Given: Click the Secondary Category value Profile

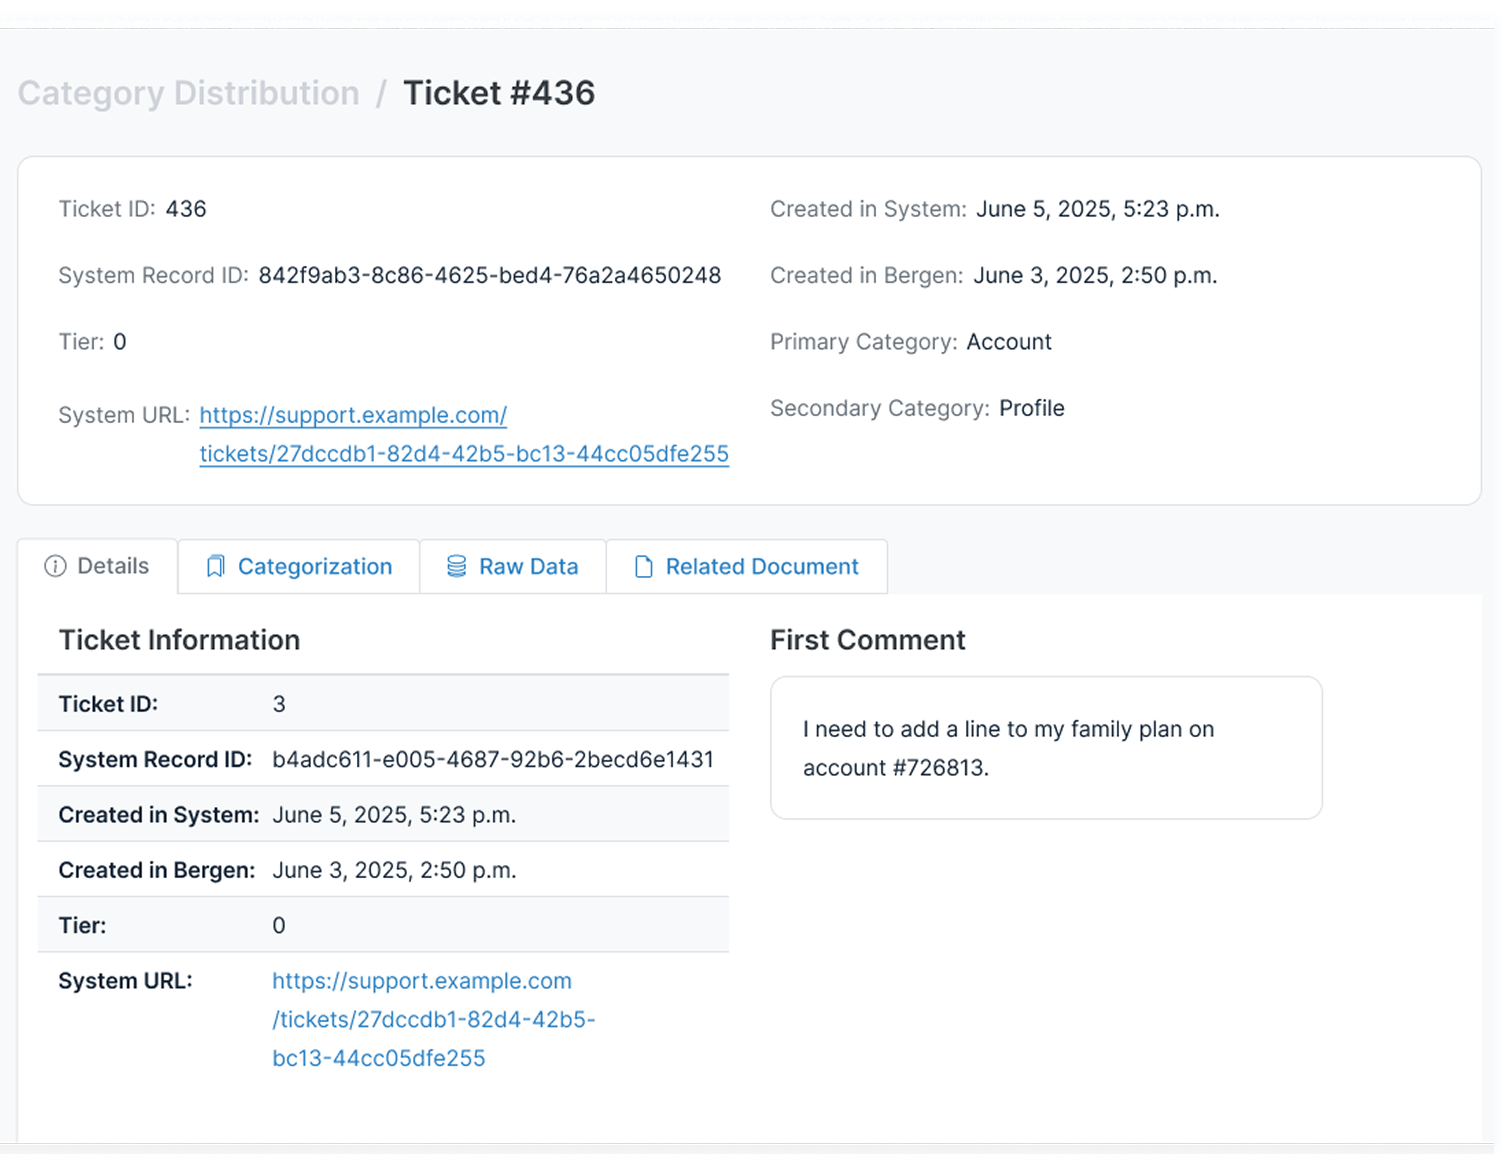Looking at the screenshot, I should pos(1031,409).
